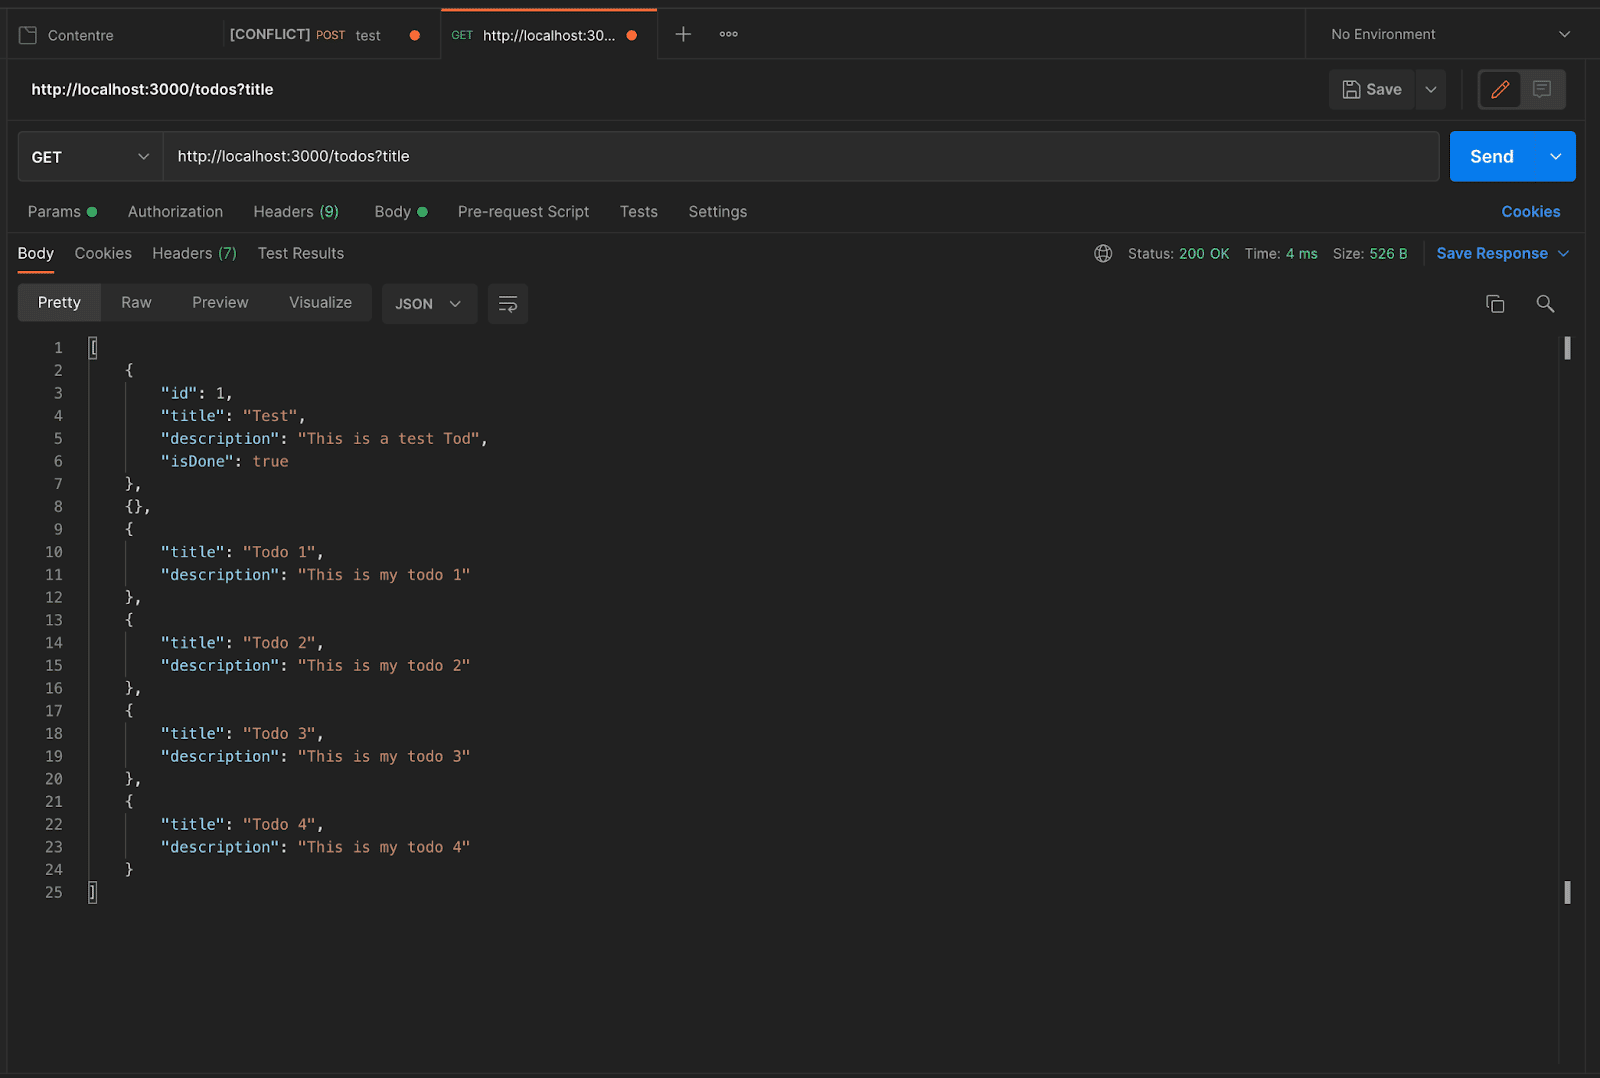Switch to the Headers request tab

click(x=296, y=211)
